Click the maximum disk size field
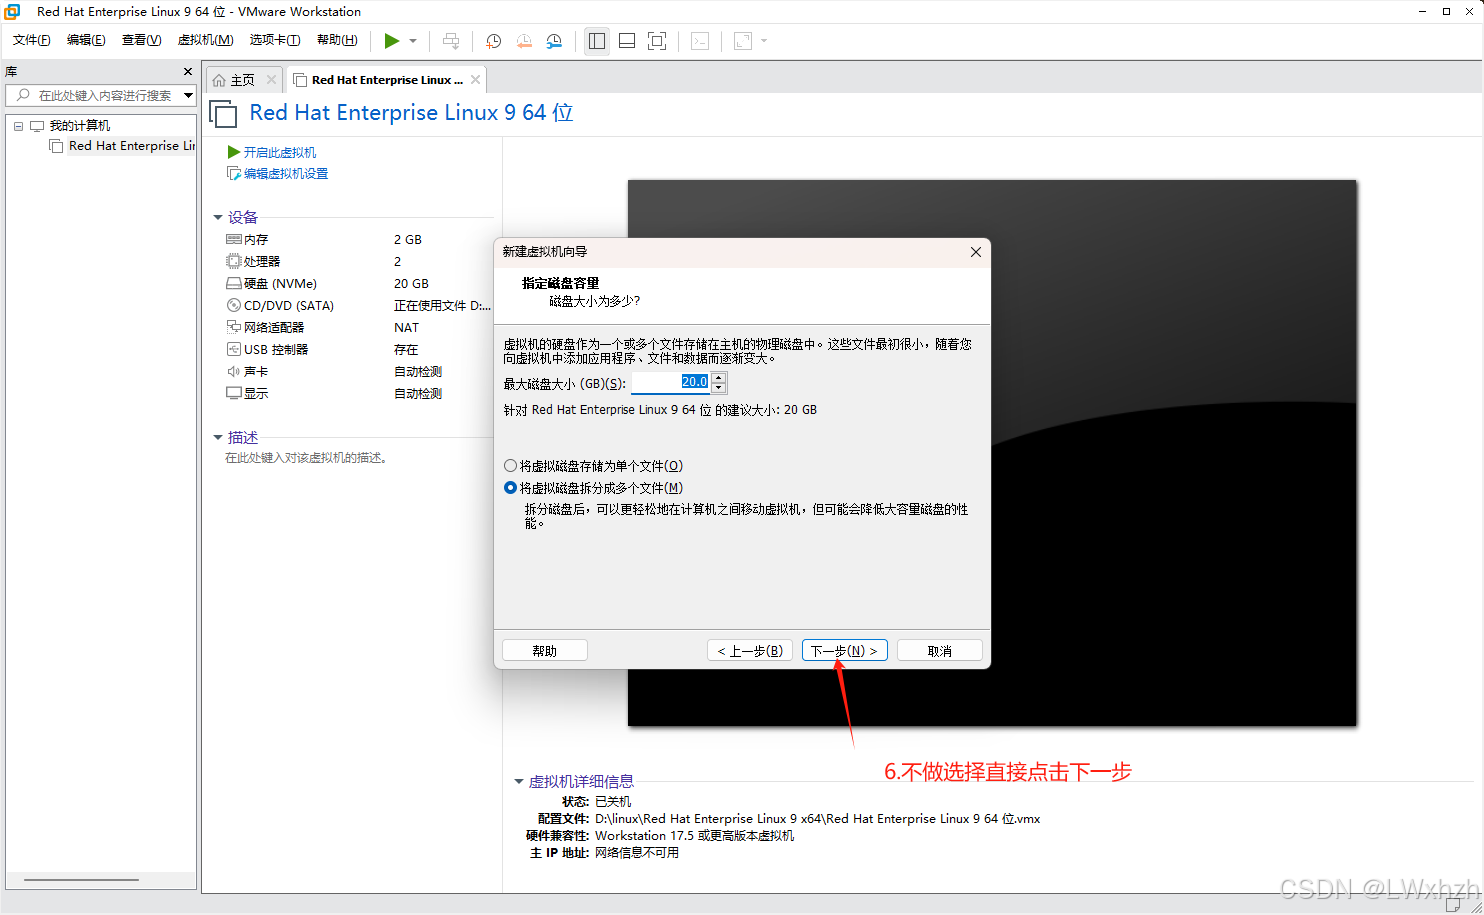 (x=670, y=382)
